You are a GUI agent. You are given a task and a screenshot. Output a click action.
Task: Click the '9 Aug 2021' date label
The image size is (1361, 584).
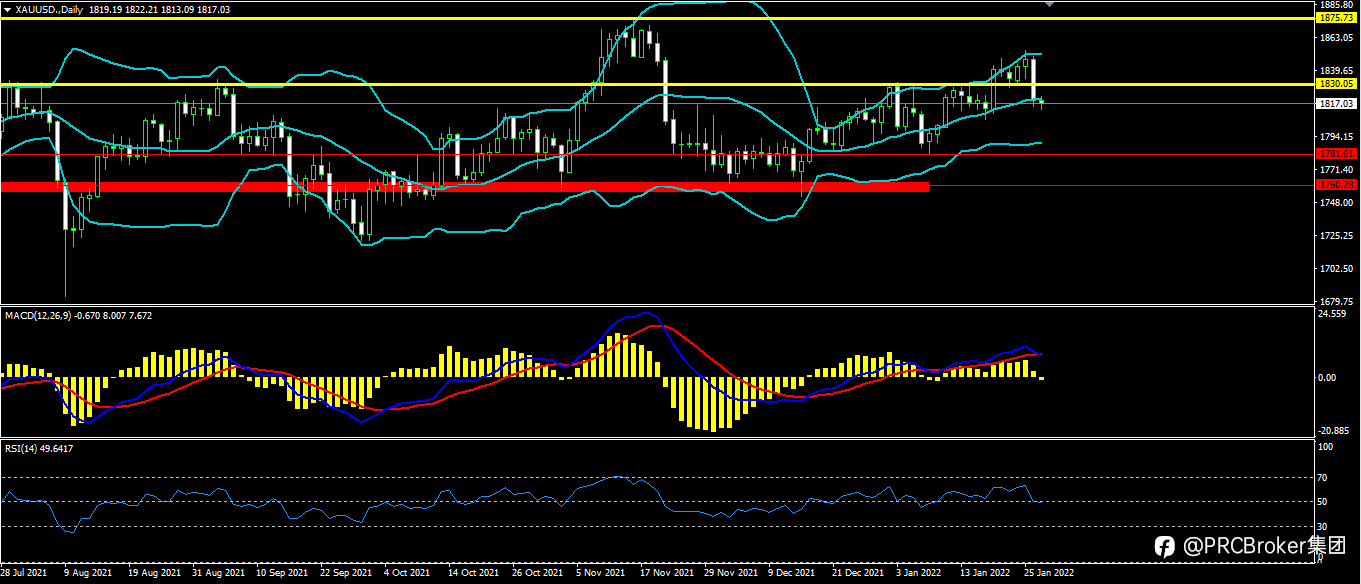(87, 574)
